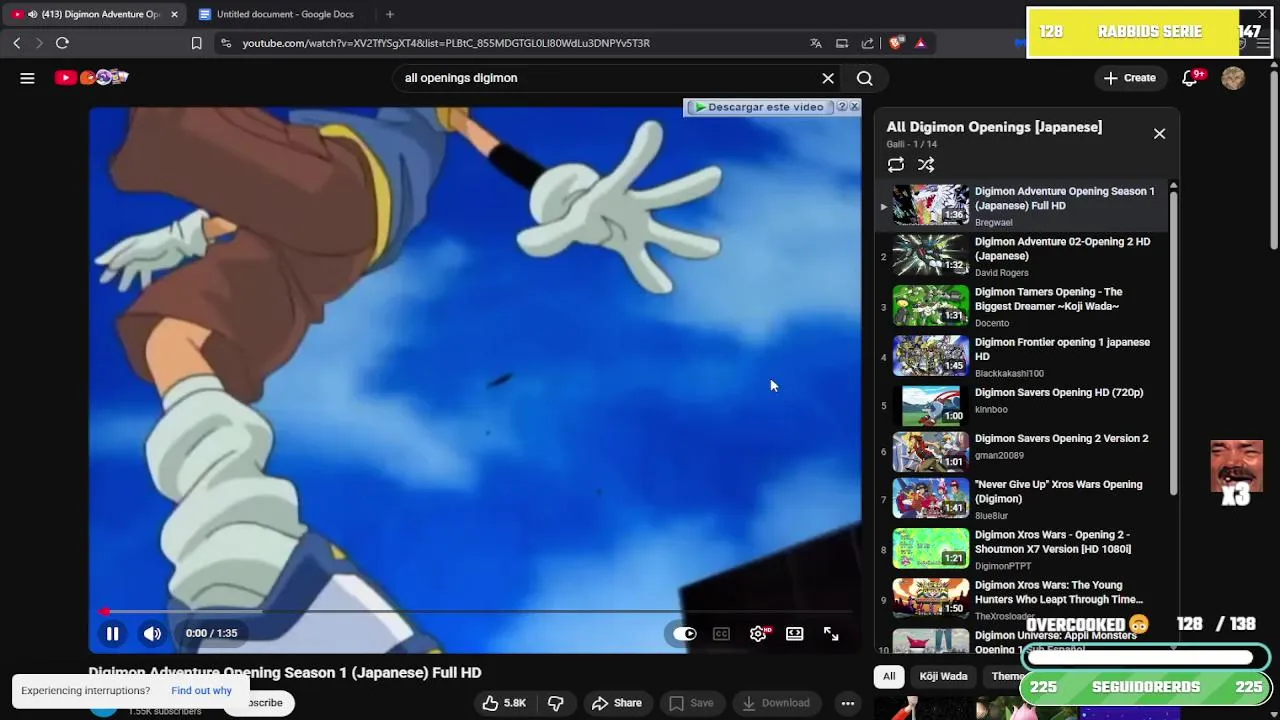Bookmark this page icon
1280x720 pixels.
196,43
